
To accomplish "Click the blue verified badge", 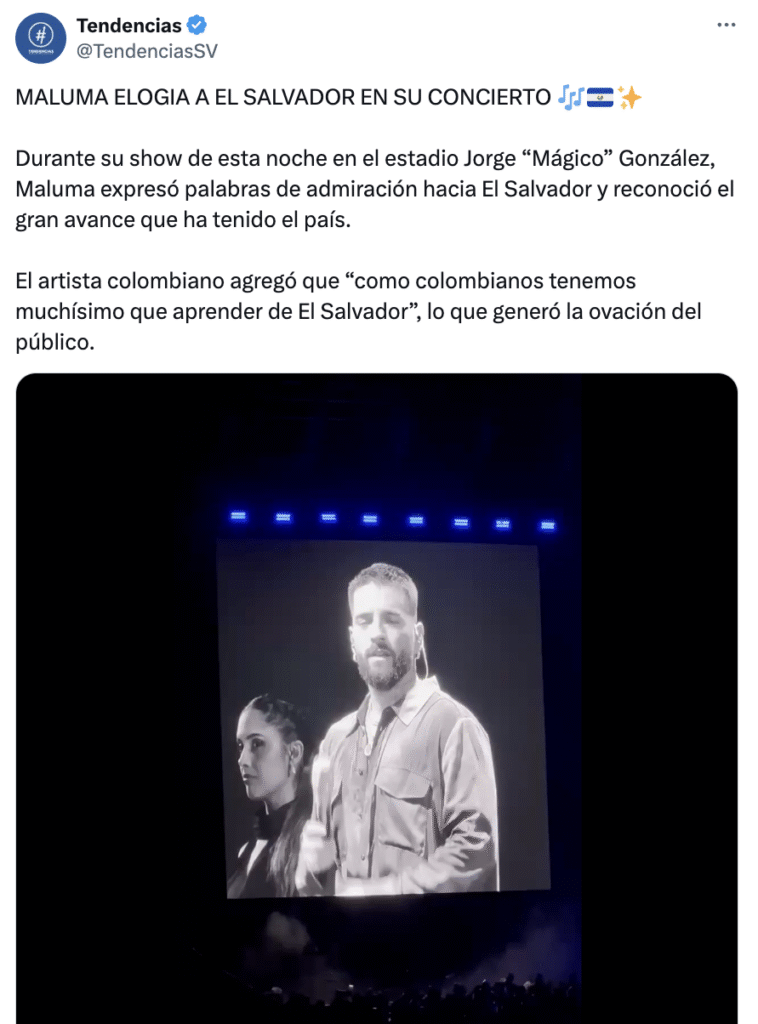I will [x=197, y=25].
